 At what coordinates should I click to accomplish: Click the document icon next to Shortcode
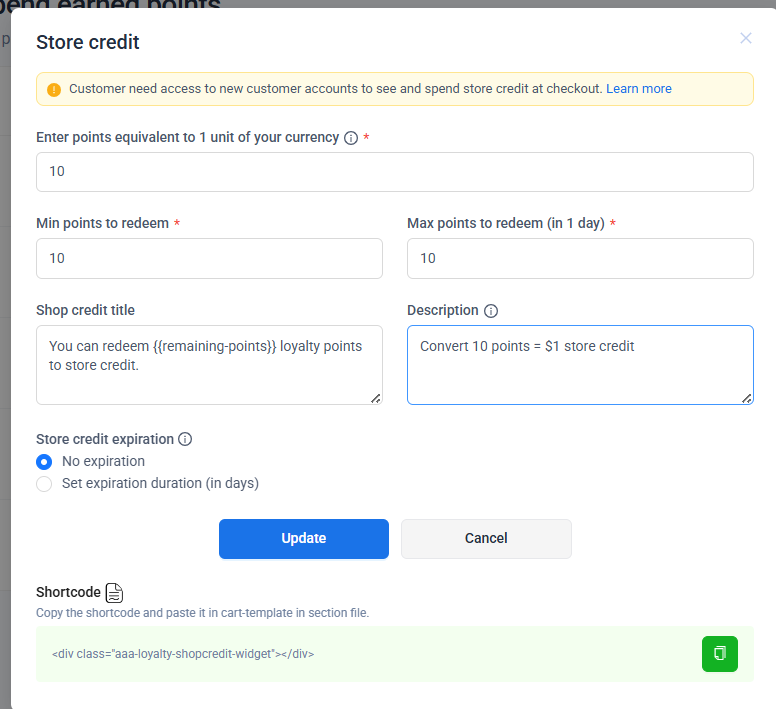click(x=114, y=592)
